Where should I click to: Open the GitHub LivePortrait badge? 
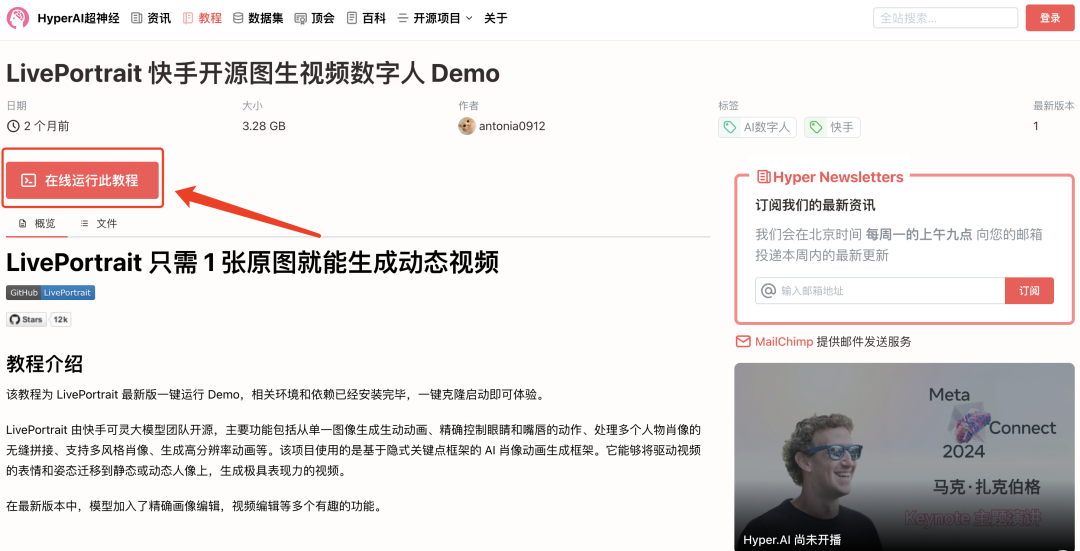click(x=50, y=293)
